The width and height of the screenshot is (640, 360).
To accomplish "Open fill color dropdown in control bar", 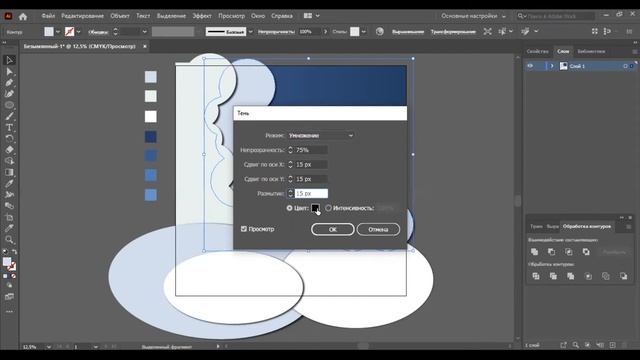I will pyautogui.click(x=58, y=32).
